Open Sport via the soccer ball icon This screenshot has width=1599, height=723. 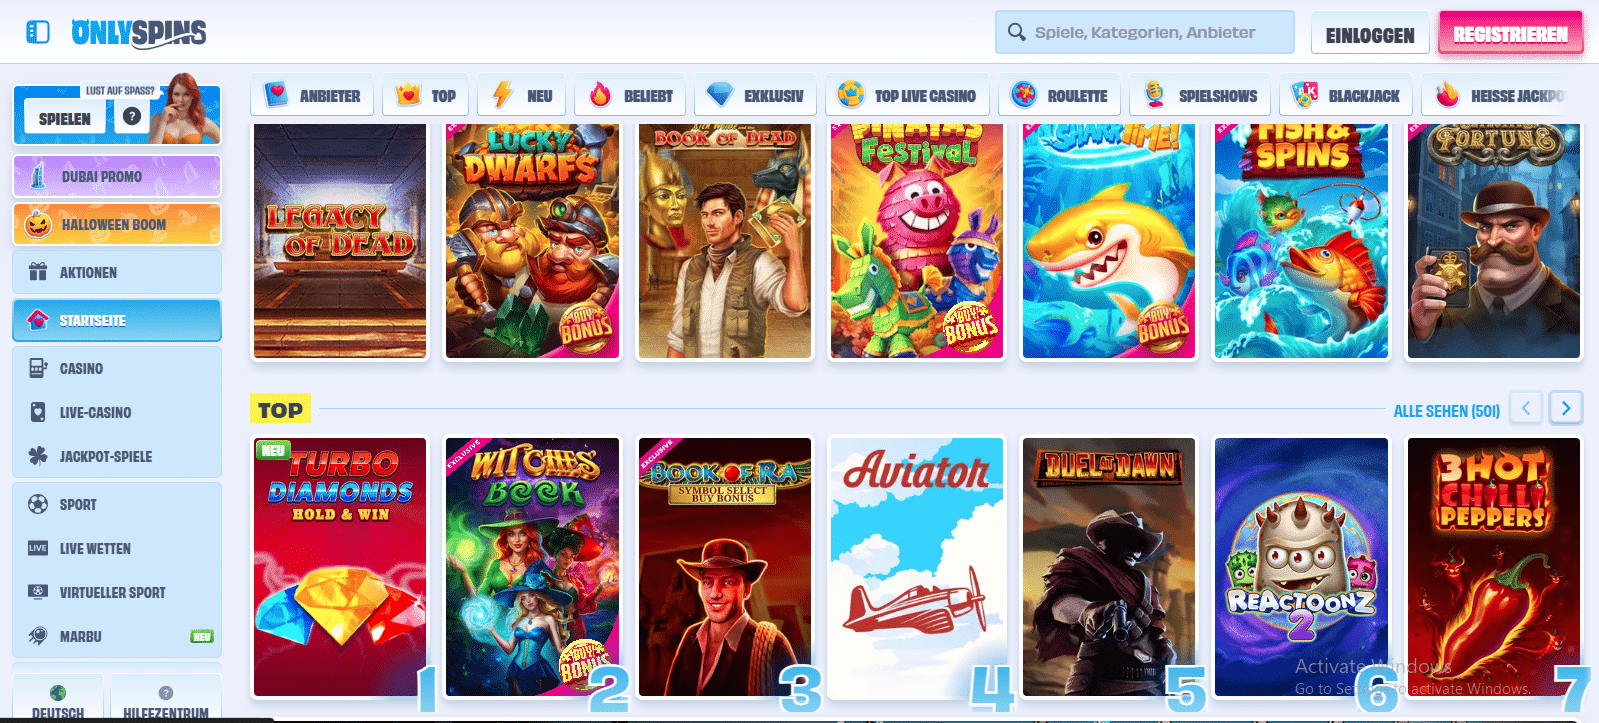pos(38,504)
